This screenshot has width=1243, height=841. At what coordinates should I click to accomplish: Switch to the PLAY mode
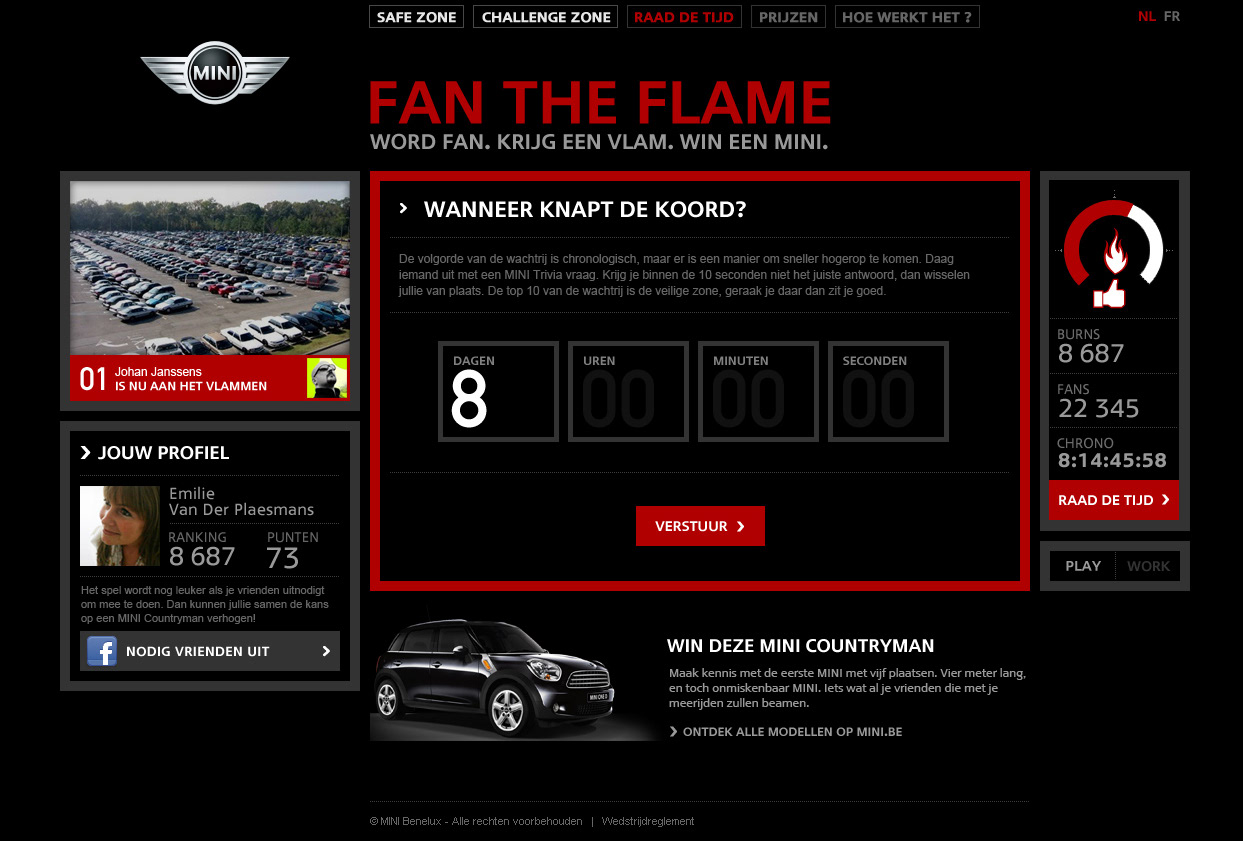(x=1083, y=566)
